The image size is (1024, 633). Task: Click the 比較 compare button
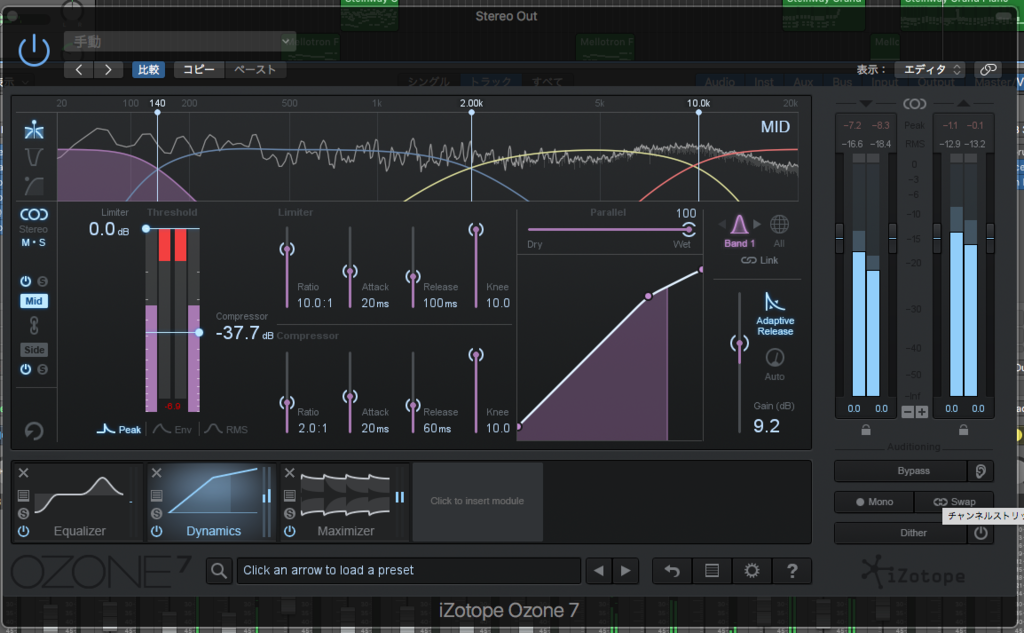[x=148, y=69]
